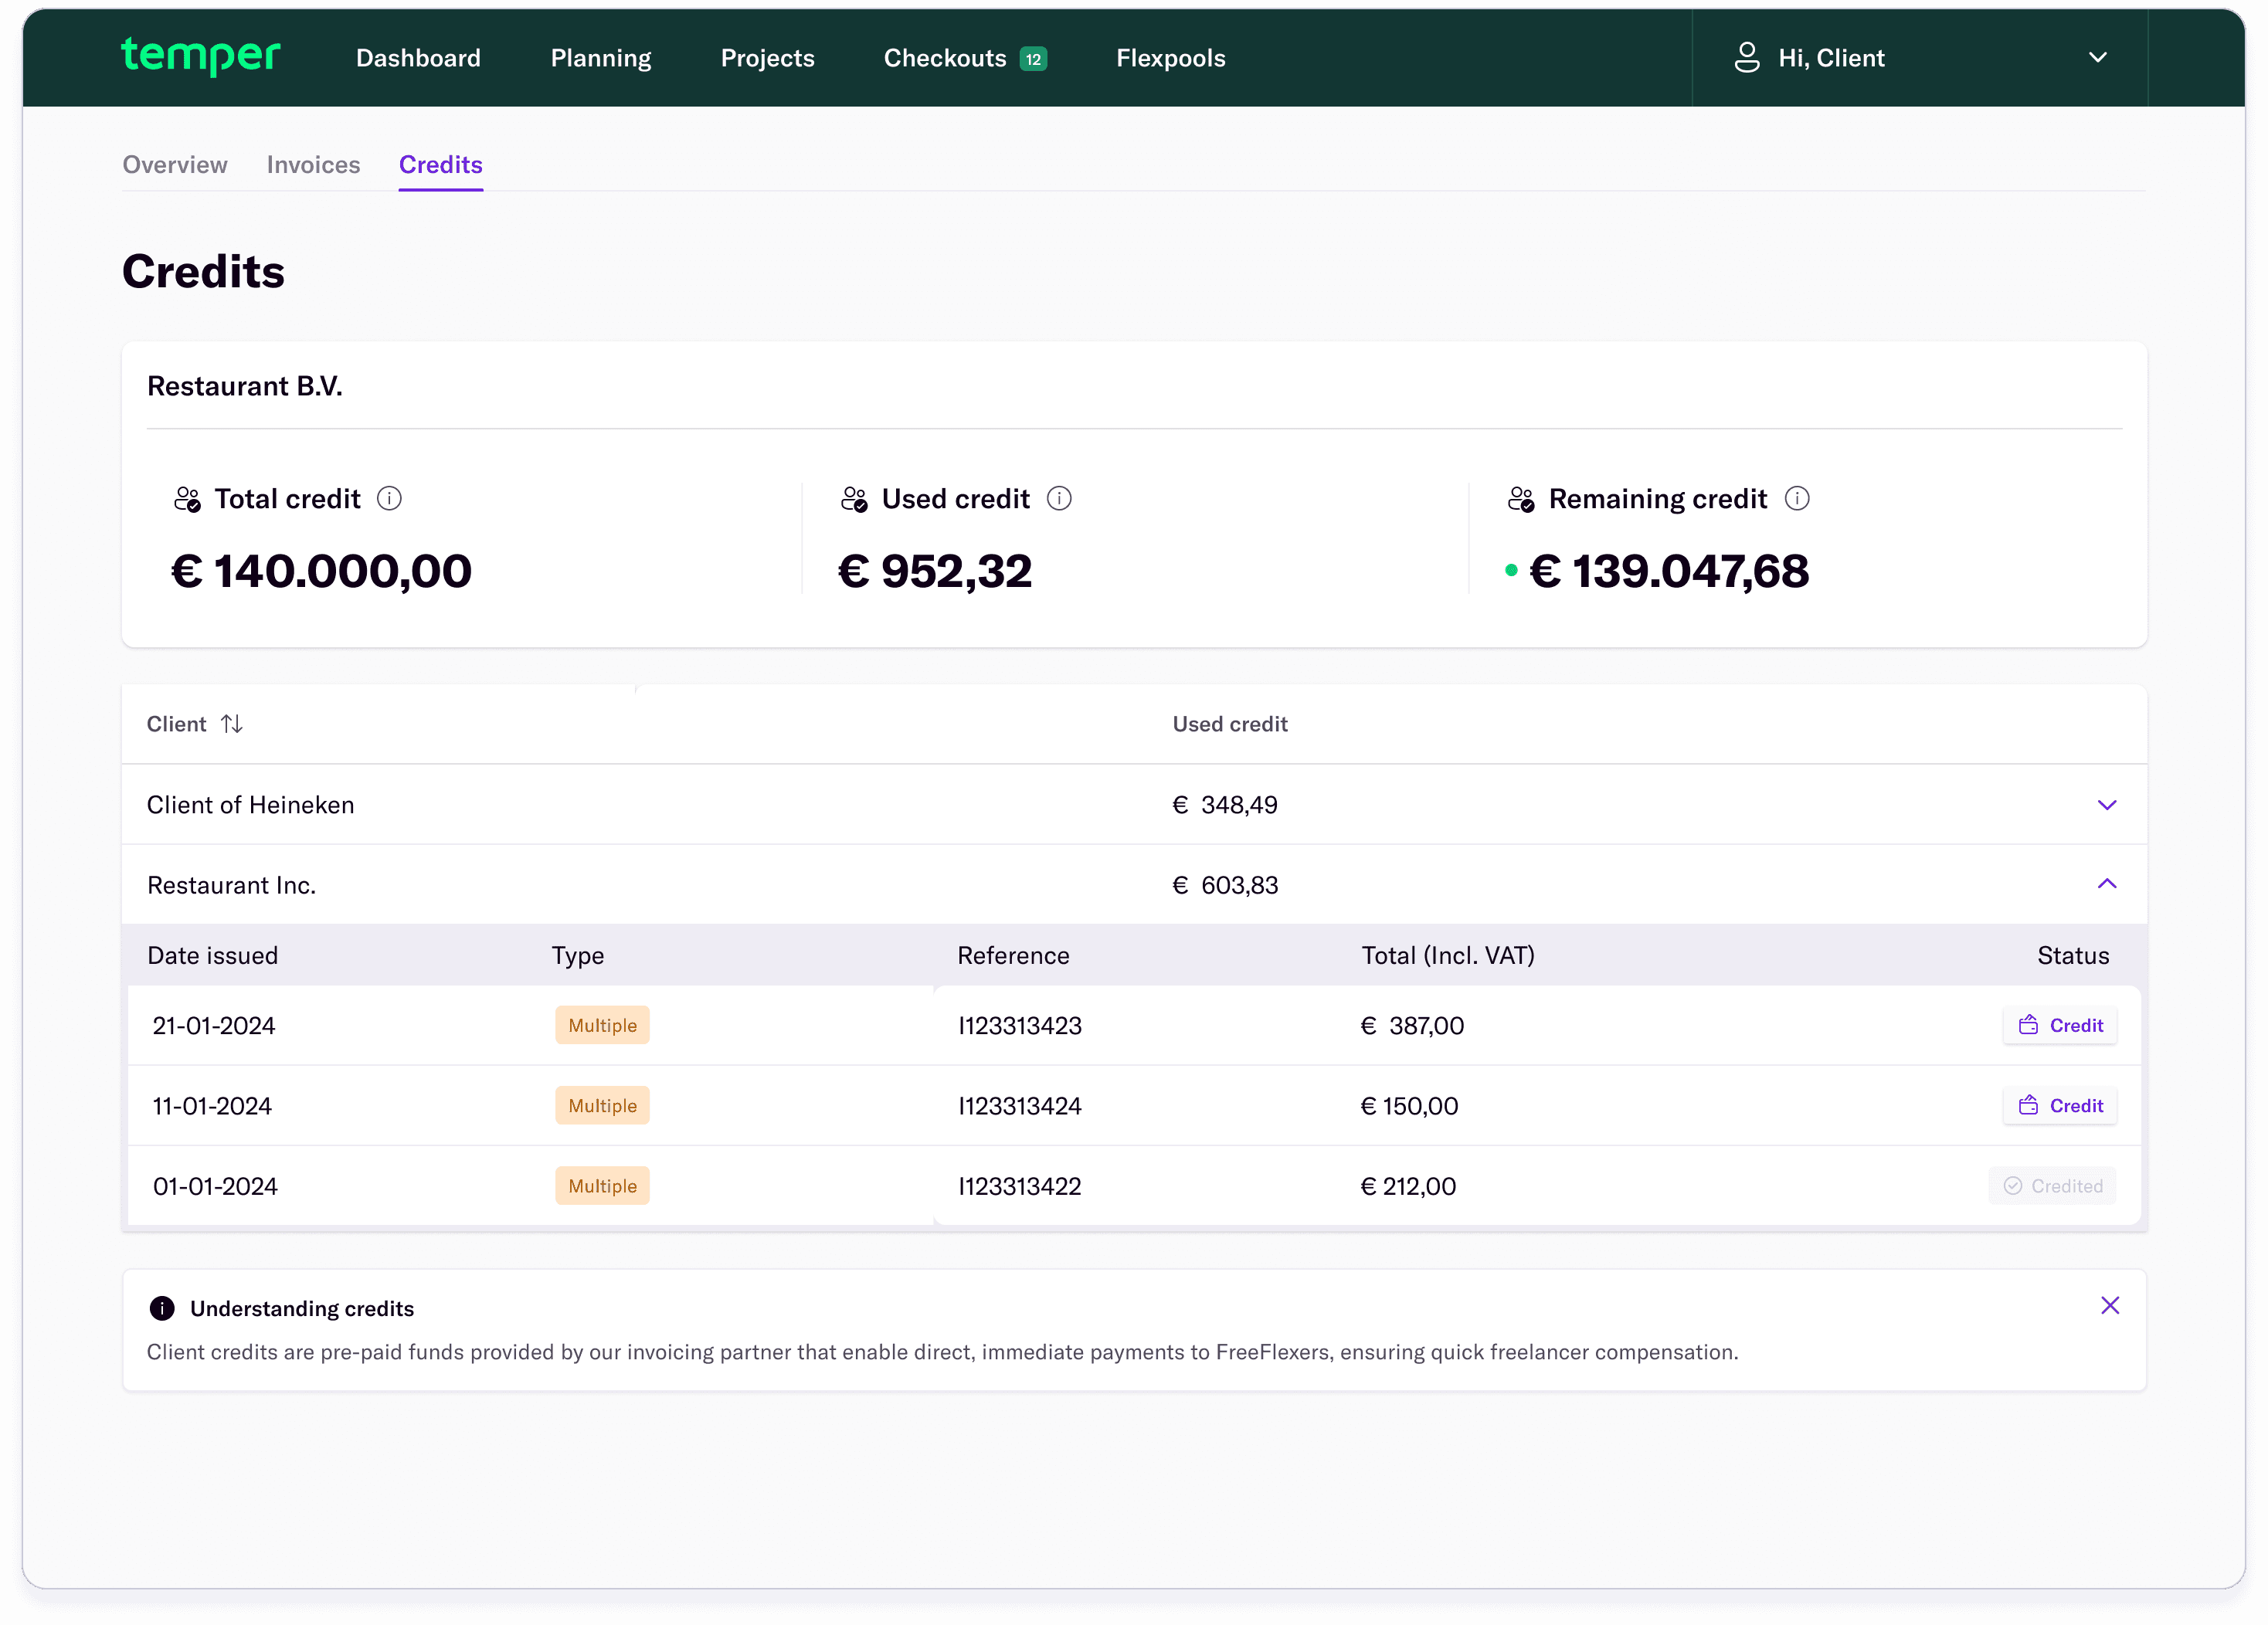Open the Hi, Client account dropdown
The image size is (2268, 1625).
pos(2098,57)
